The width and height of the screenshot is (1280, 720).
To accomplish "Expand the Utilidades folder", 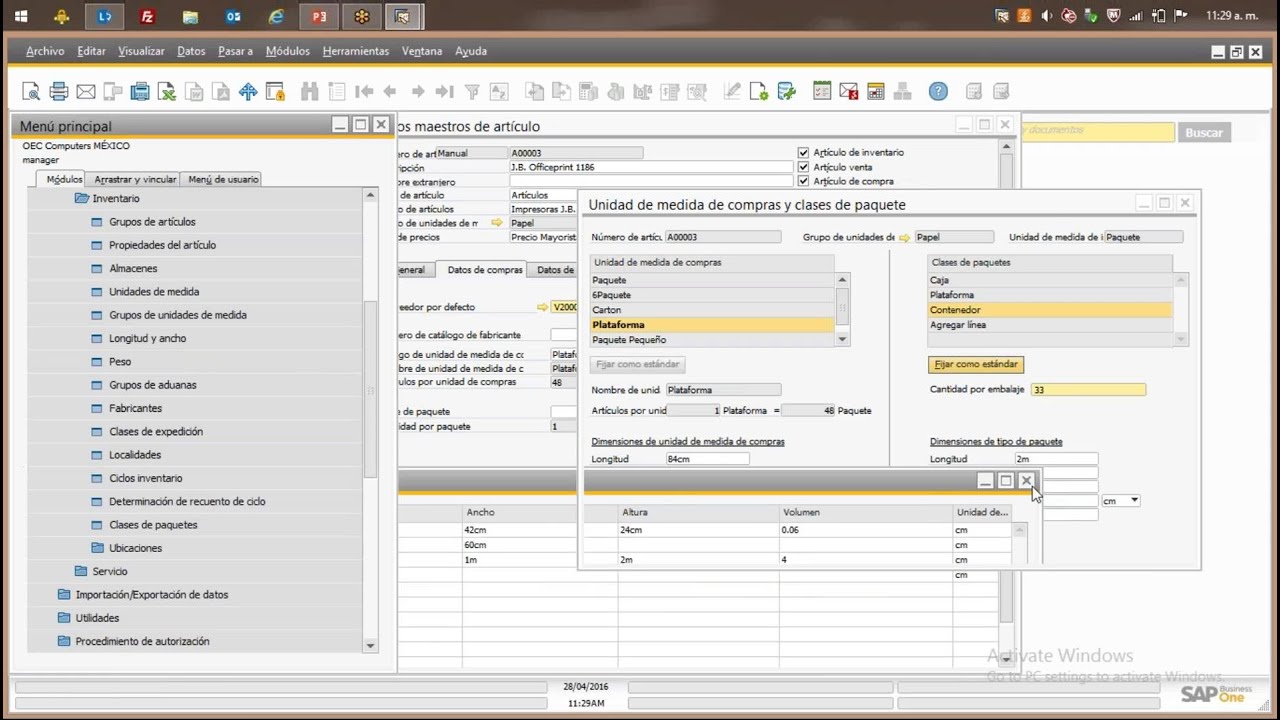I will pyautogui.click(x=65, y=618).
